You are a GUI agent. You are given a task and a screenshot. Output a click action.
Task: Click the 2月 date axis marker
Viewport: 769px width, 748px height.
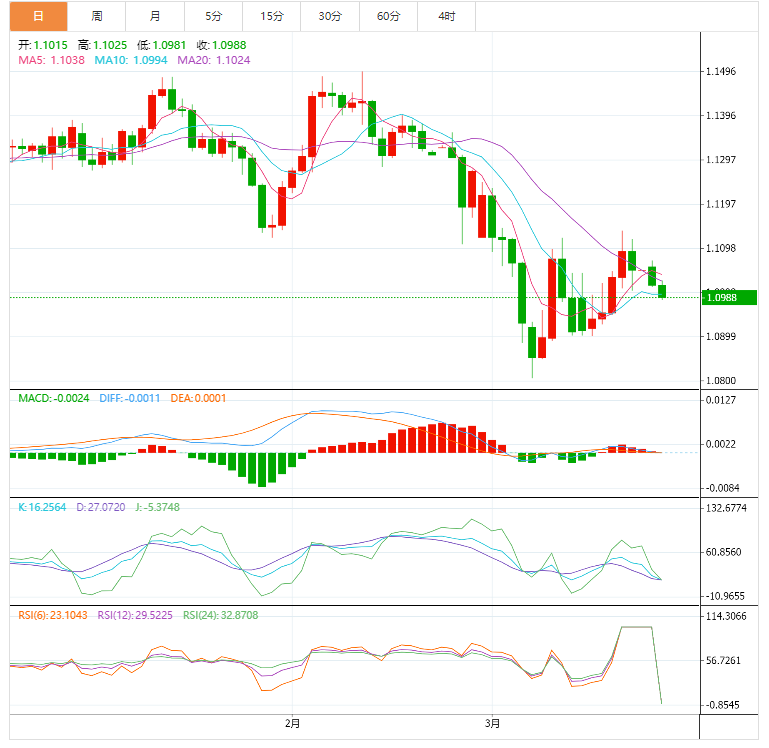pos(292,723)
